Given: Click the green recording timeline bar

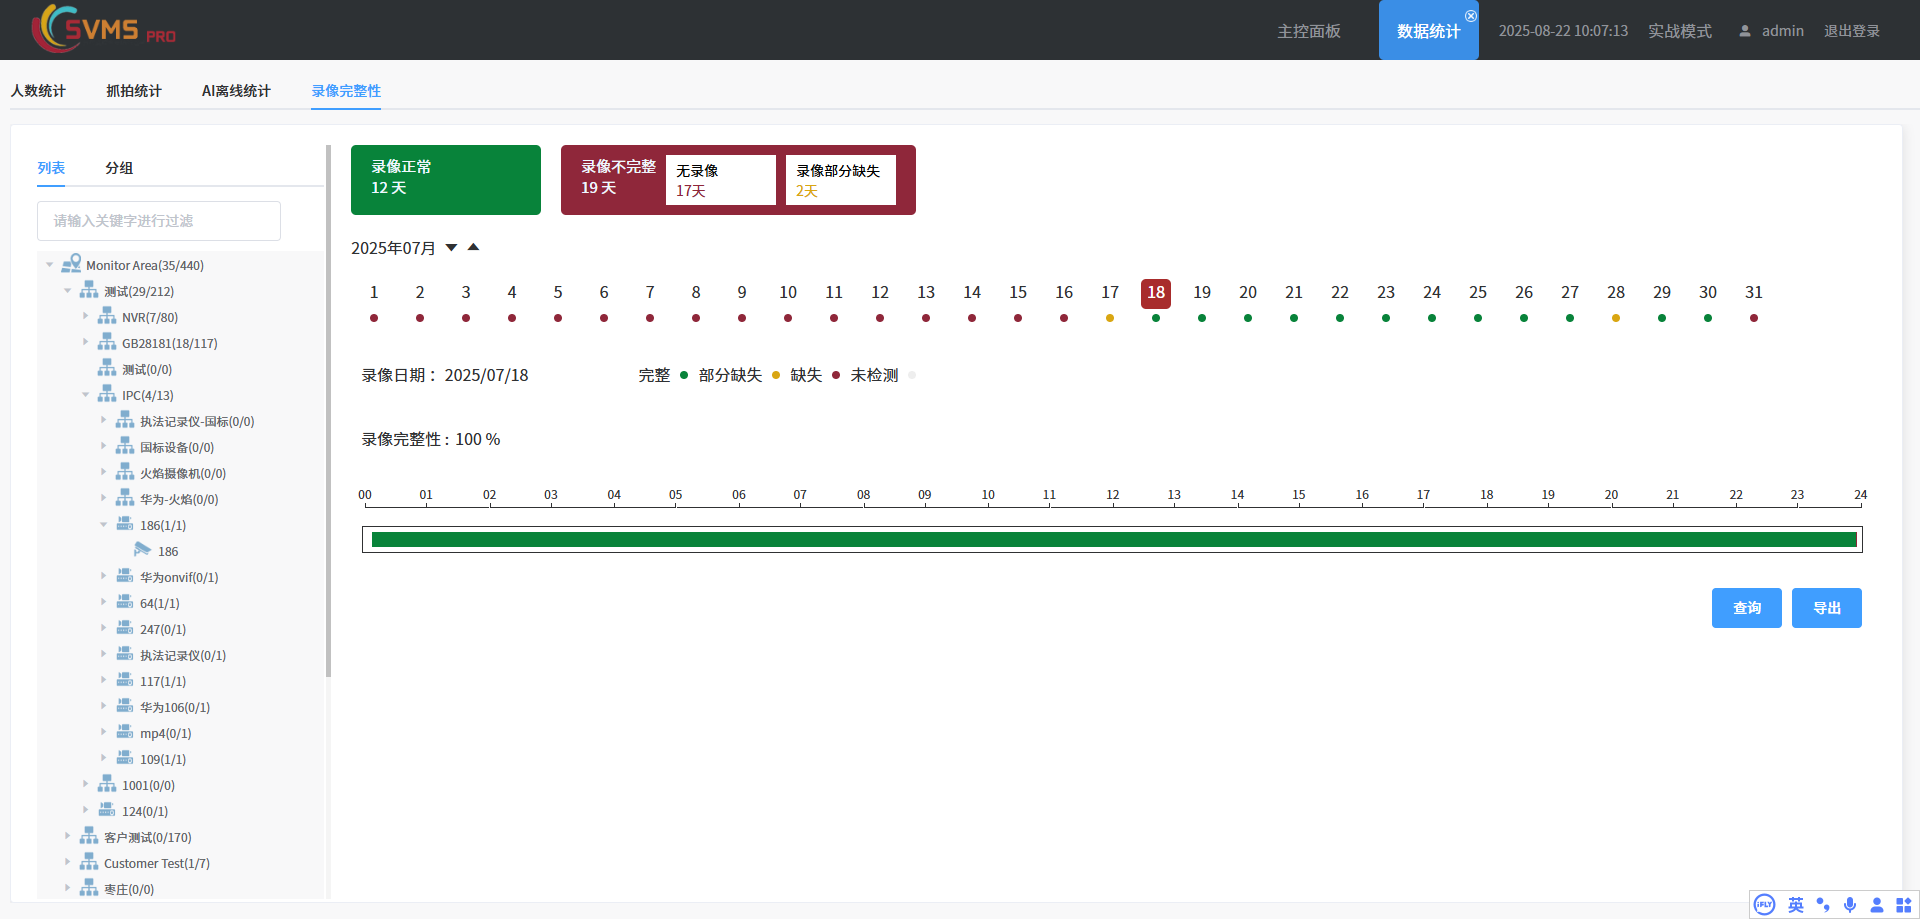Looking at the screenshot, I should tap(1112, 540).
